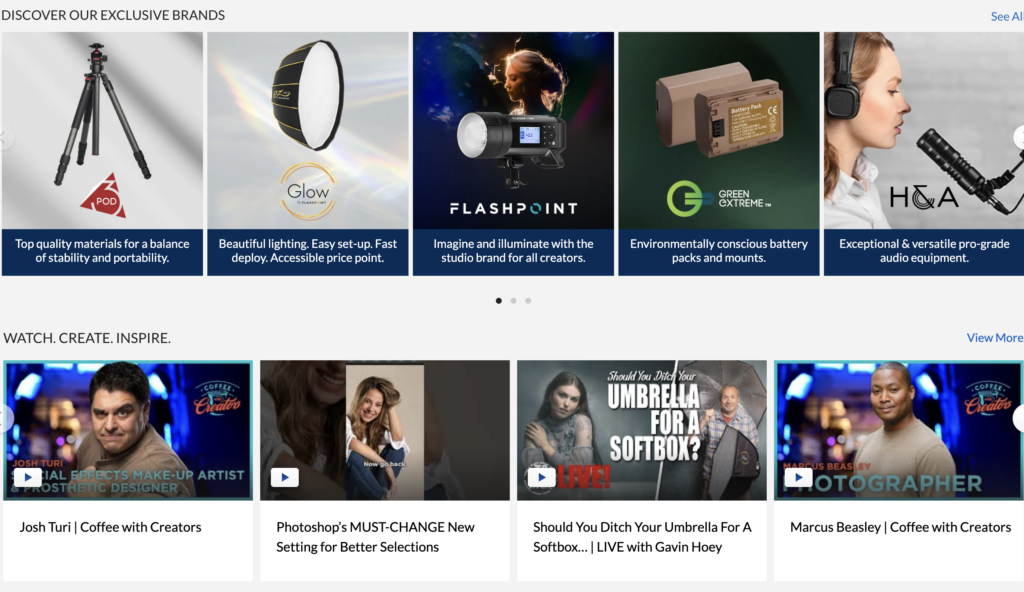Play the Josh Turi Coffee with Creators video
Image resolution: width=1024 pixels, height=592 pixels.
click(x=27, y=478)
